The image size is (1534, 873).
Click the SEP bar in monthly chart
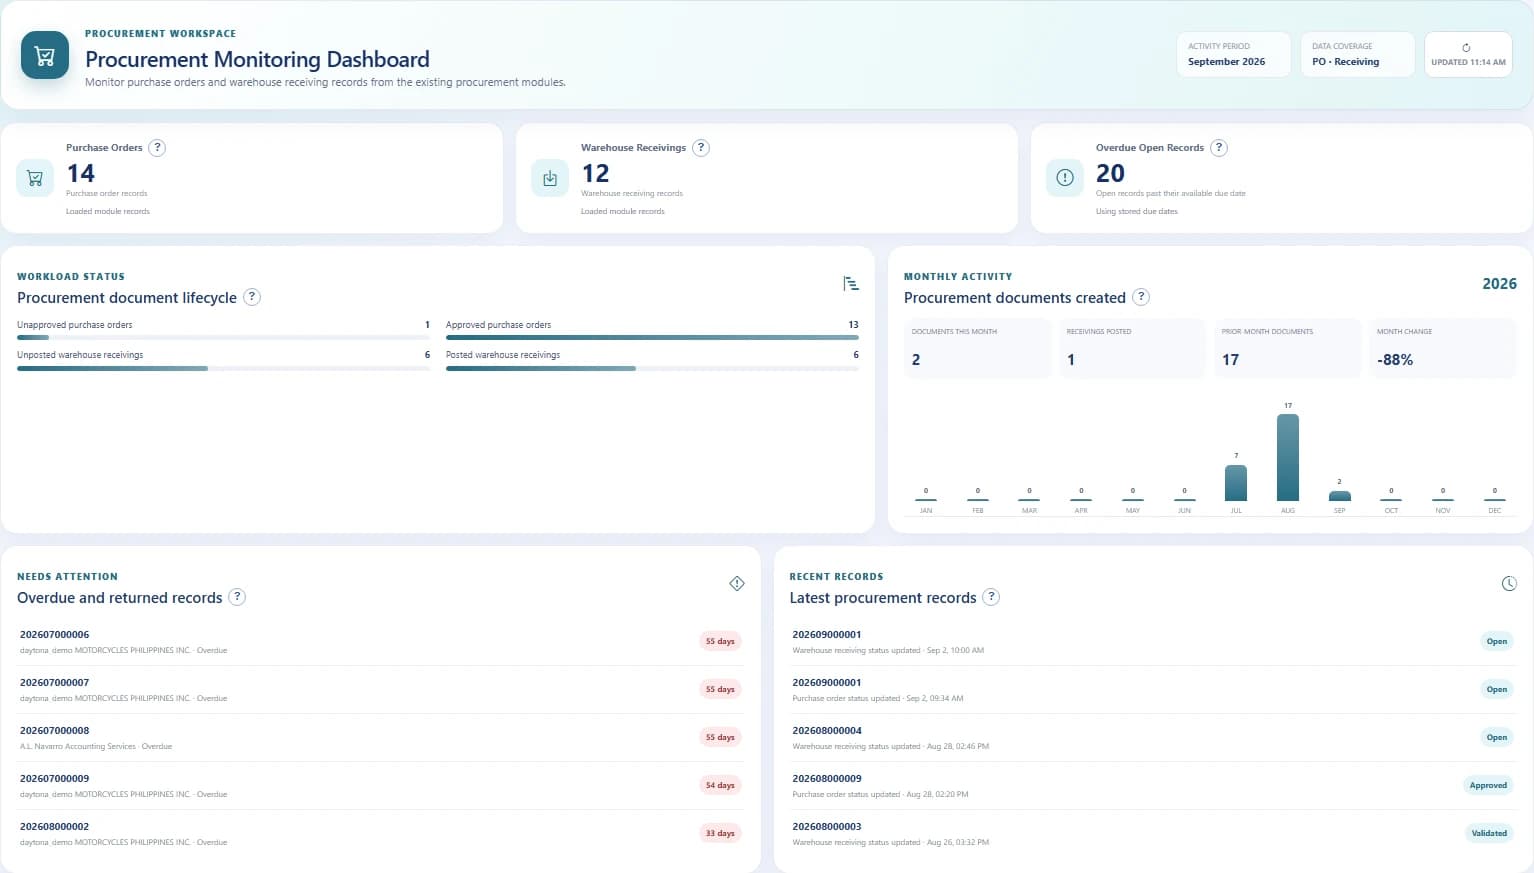(x=1340, y=496)
